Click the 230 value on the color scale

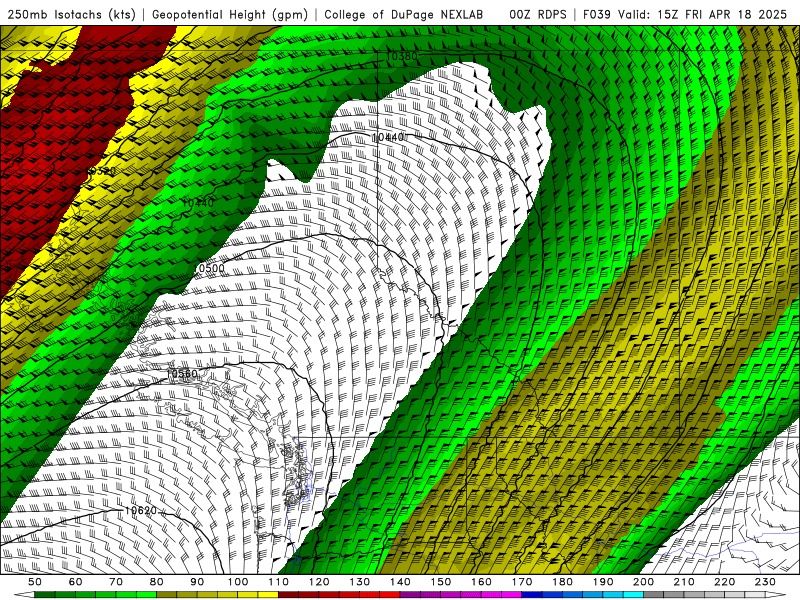765,582
